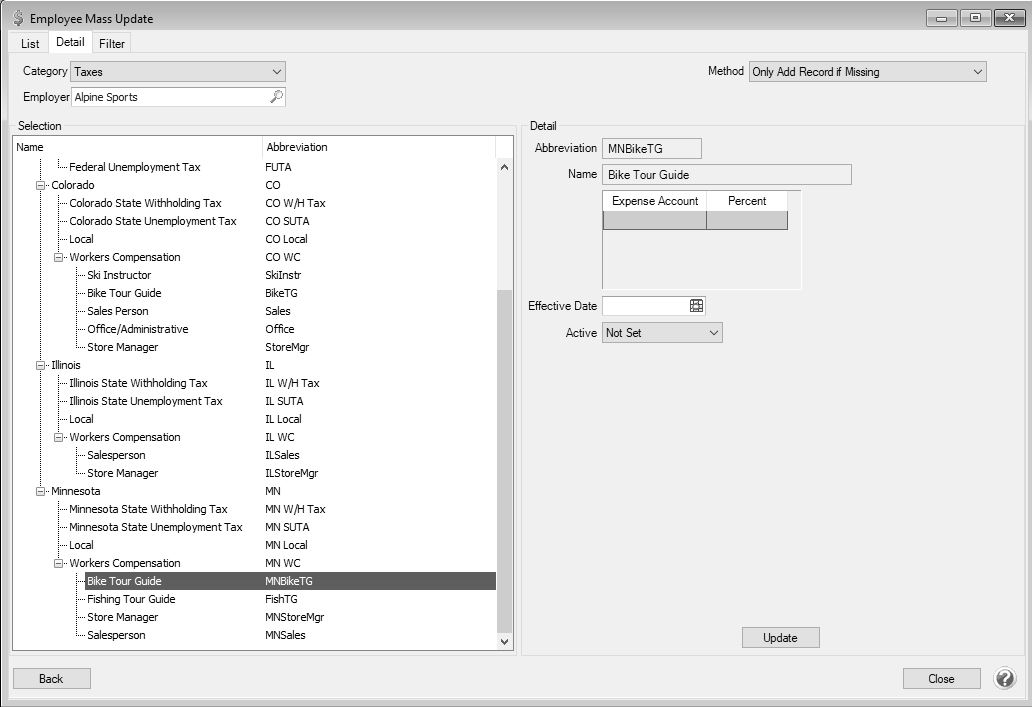Click the MN W/H Tax abbreviation

click(x=295, y=509)
